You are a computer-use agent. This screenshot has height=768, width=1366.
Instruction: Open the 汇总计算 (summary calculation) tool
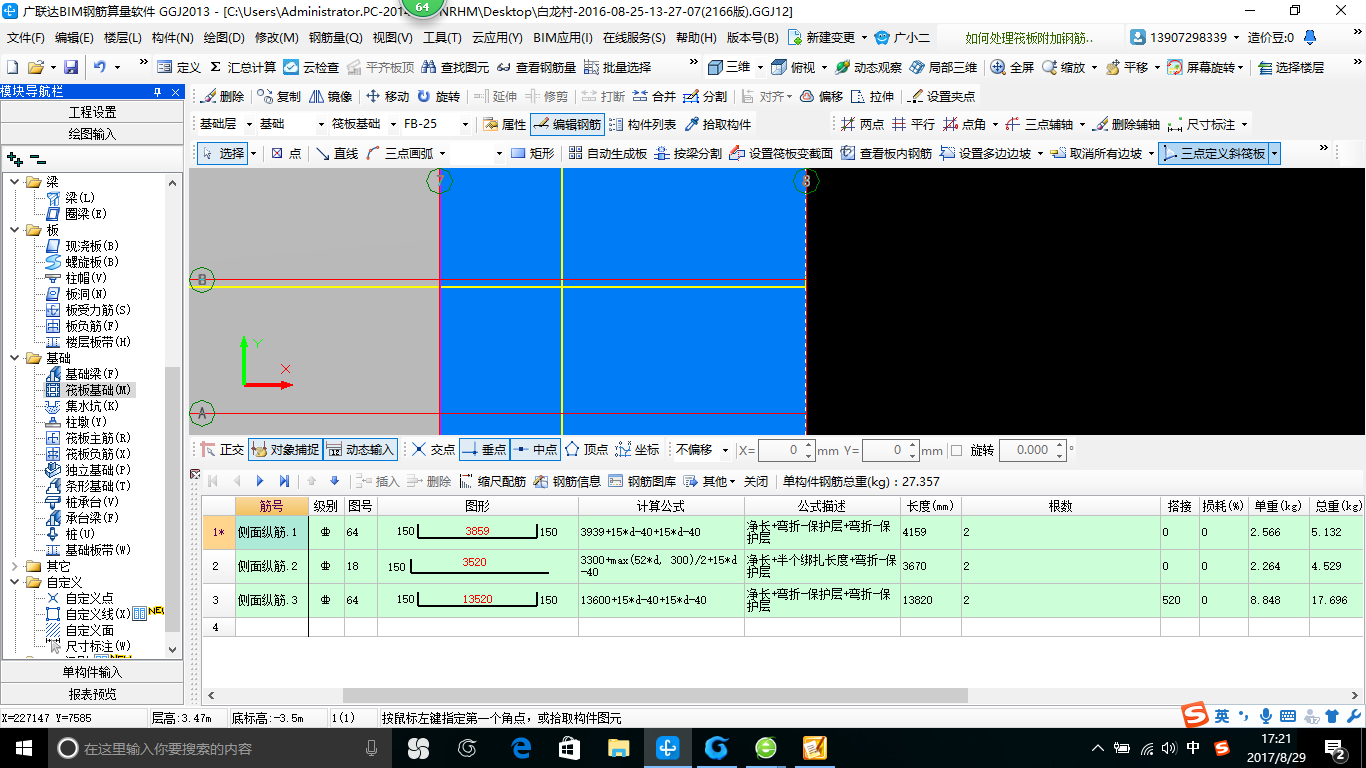(243, 67)
